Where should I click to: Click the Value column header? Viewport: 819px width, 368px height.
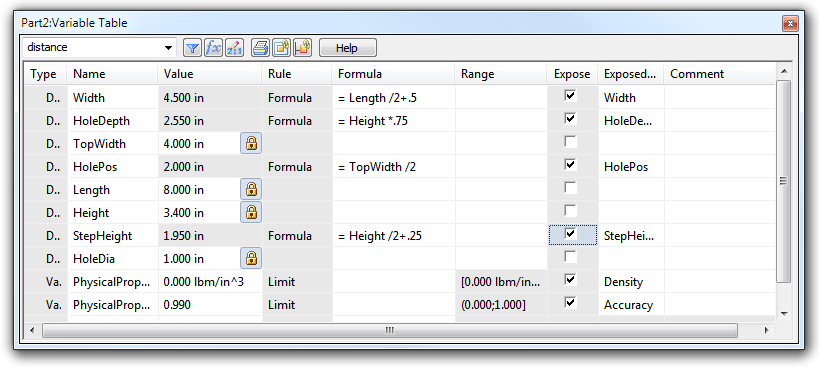(209, 74)
